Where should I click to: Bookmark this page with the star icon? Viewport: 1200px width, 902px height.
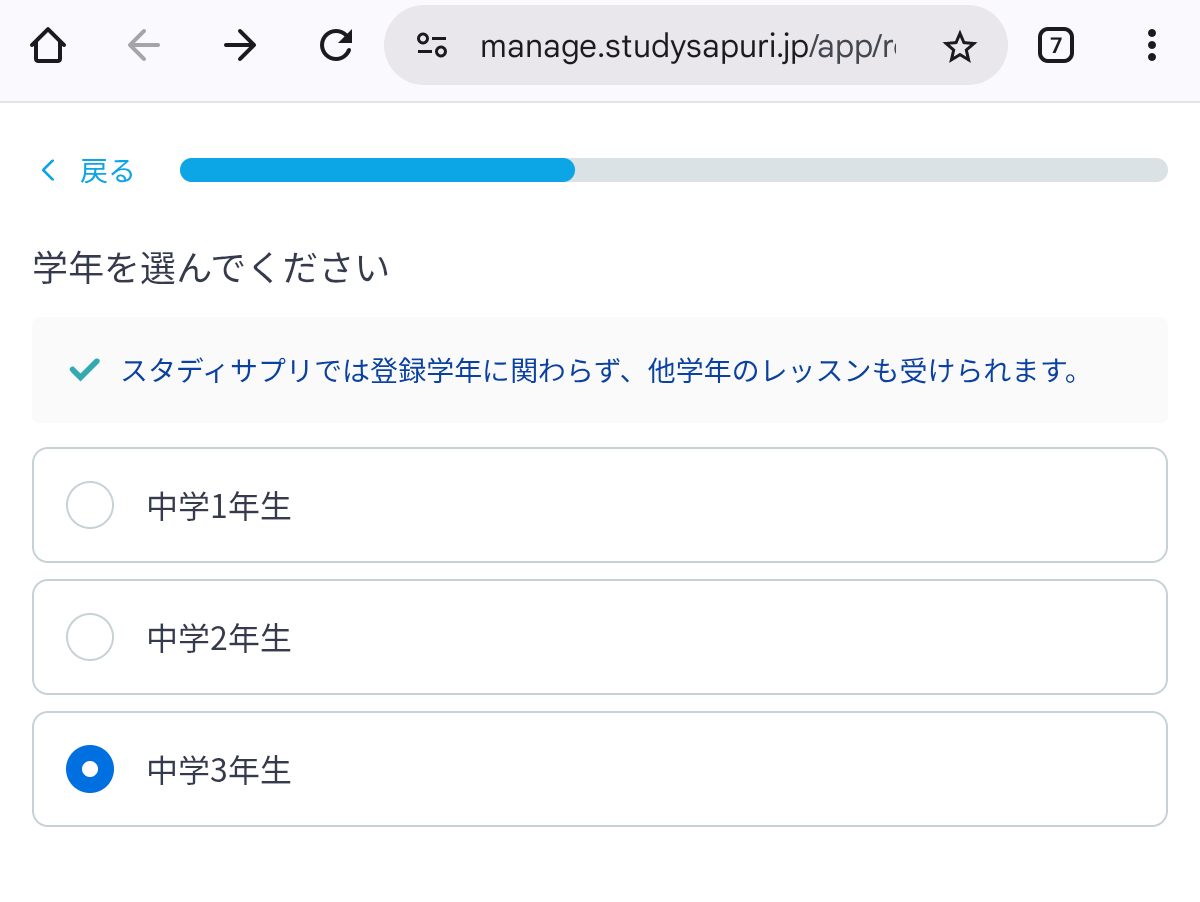[x=960, y=46]
